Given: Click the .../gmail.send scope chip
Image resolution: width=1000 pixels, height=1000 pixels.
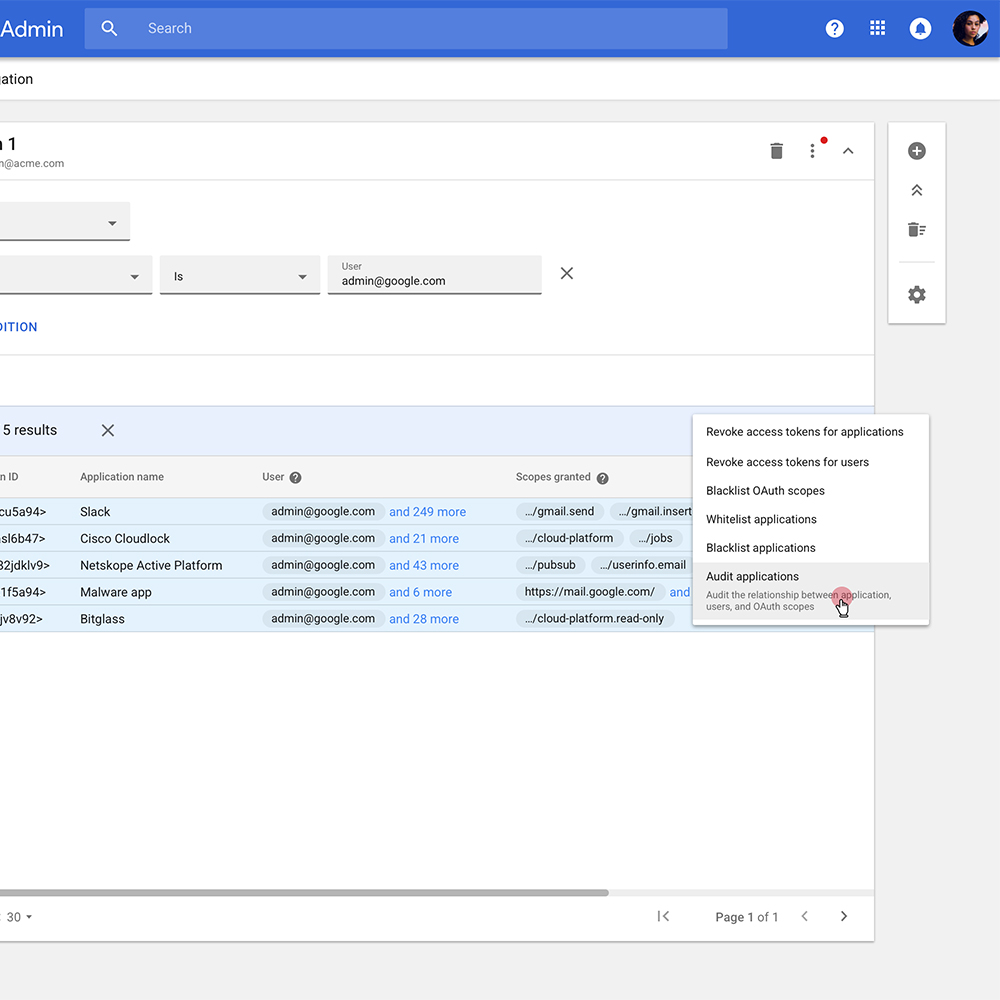Looking at the screenshot, I should pyautogui.click(x=559, y=511).
